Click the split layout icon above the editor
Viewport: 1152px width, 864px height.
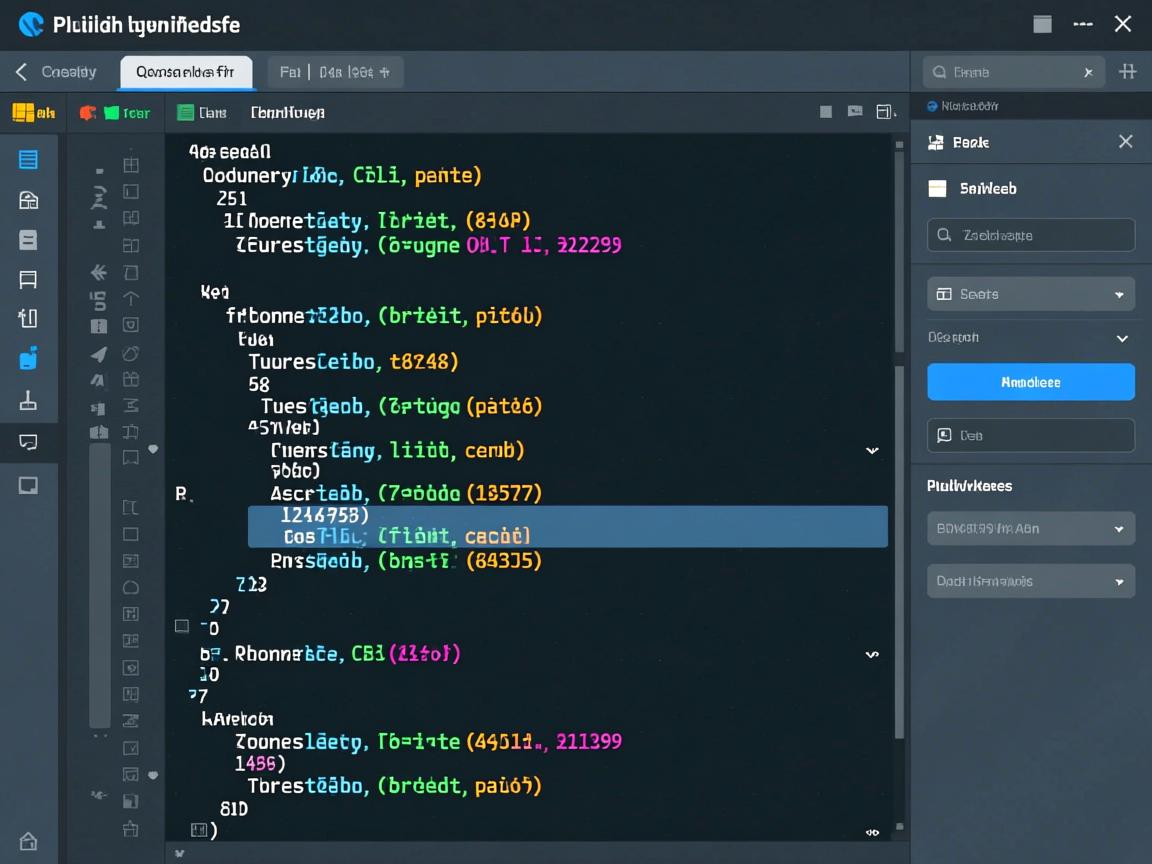click(885, 112)
